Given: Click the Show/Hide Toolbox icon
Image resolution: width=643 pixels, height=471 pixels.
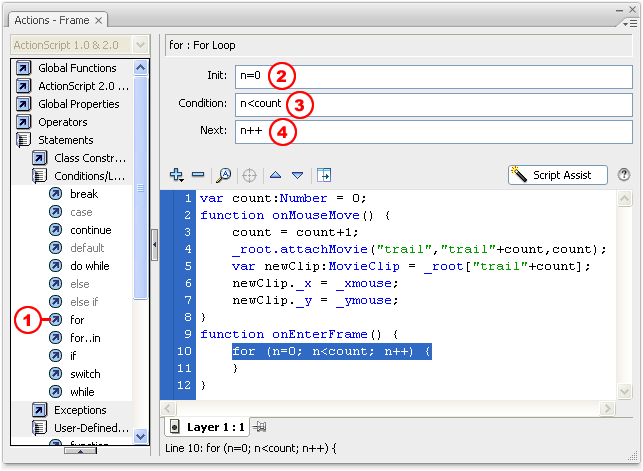Looking at the screenshot, I should pyautogui.click(x=324, y=174).
